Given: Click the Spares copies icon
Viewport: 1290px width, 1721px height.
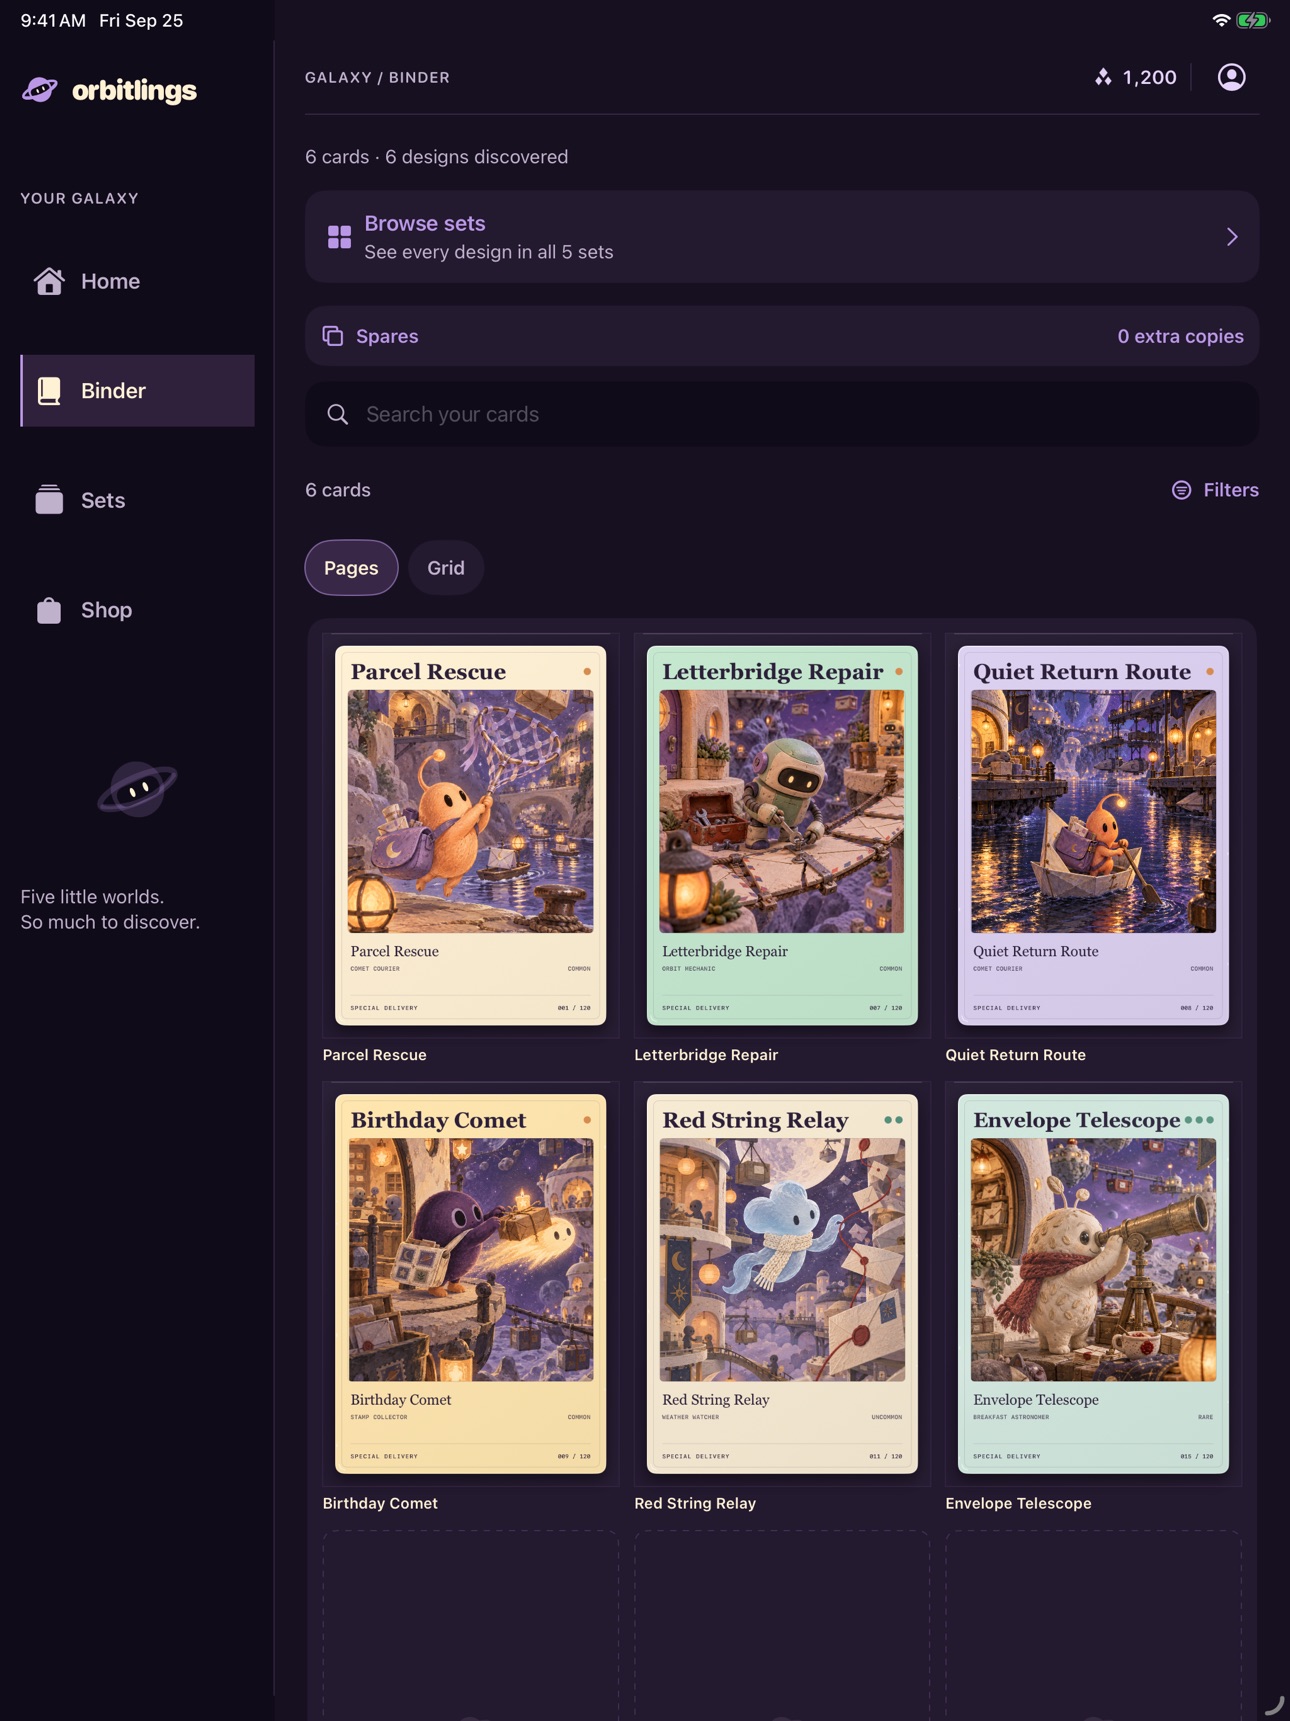Looking at the screenshot, I should point(333,336).
